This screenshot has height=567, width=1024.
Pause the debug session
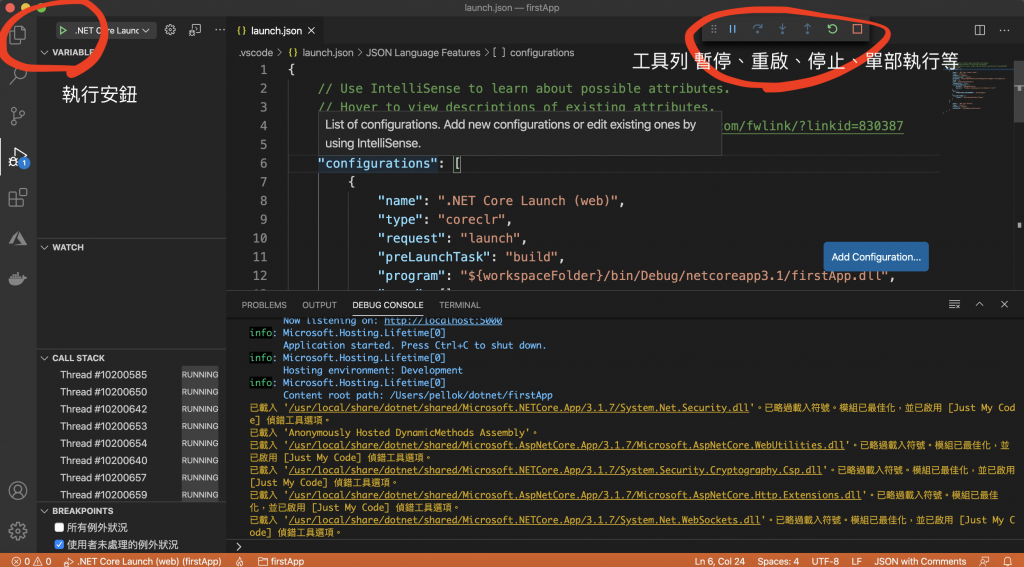point(733,29)
